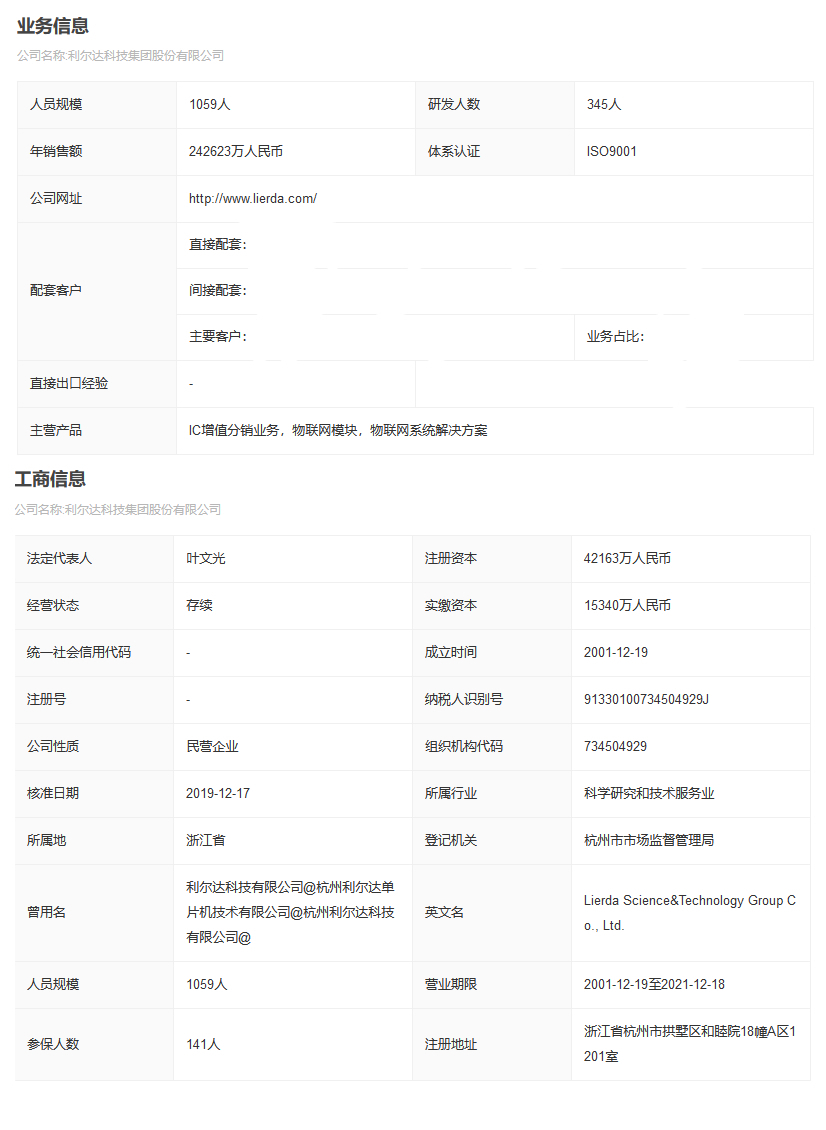Click the '直接配套:' sub-label
Viewport: 826px width, 1130px height.
coord(218,245)
